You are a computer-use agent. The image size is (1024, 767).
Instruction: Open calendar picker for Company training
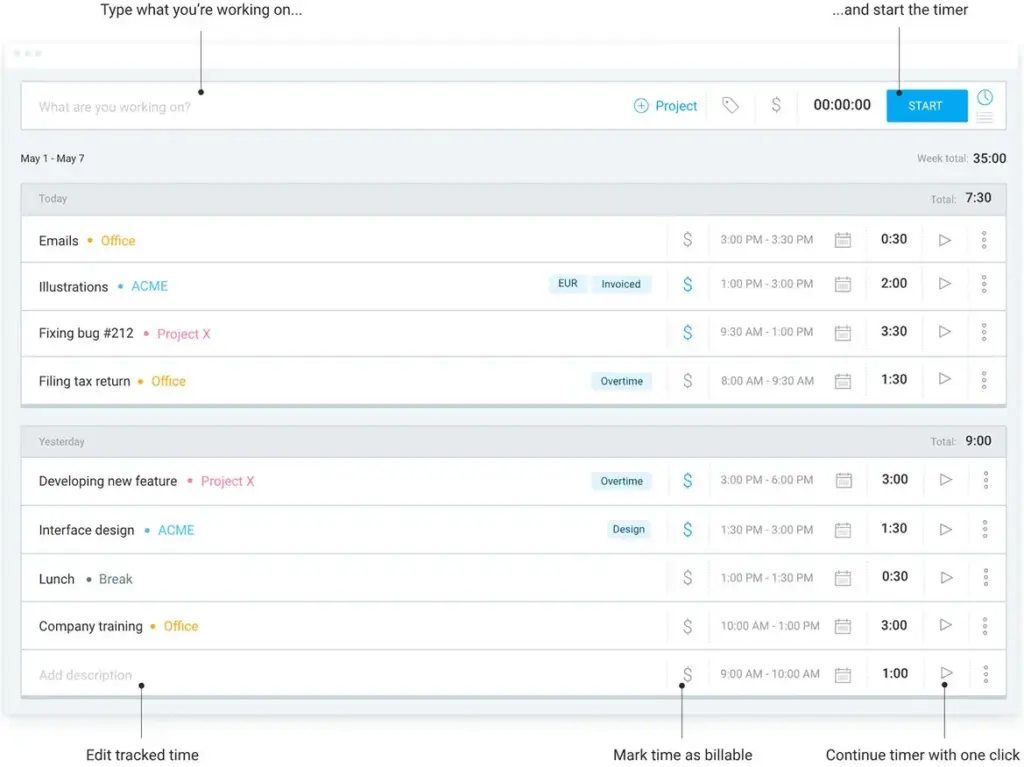pyautogui.click(x=843, y=626)
